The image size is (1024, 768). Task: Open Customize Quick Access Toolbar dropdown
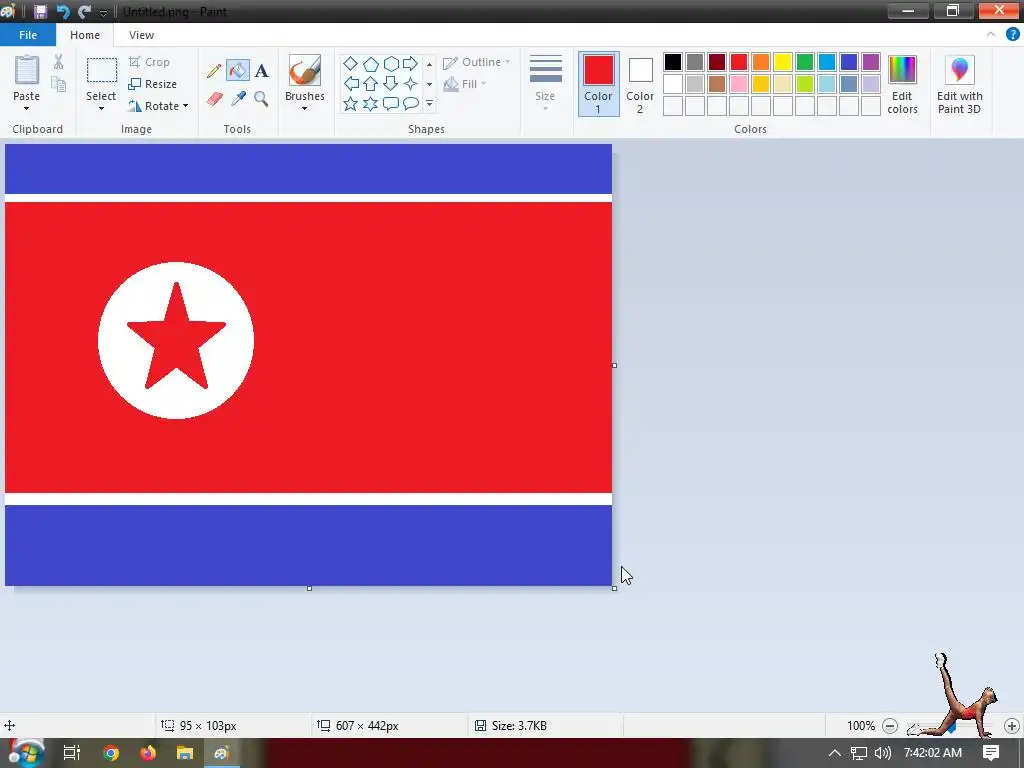click(103, 12)
